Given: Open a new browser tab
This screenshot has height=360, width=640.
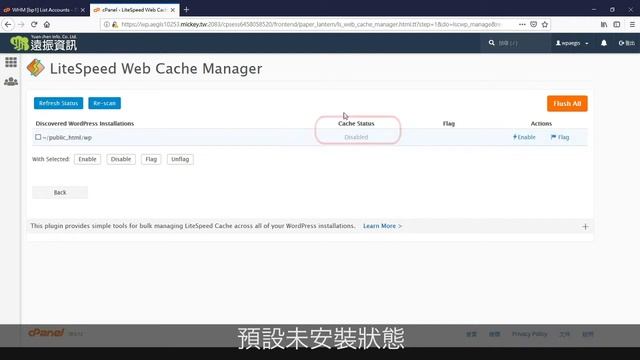Looking at the screenshot, I should point(187,9).
